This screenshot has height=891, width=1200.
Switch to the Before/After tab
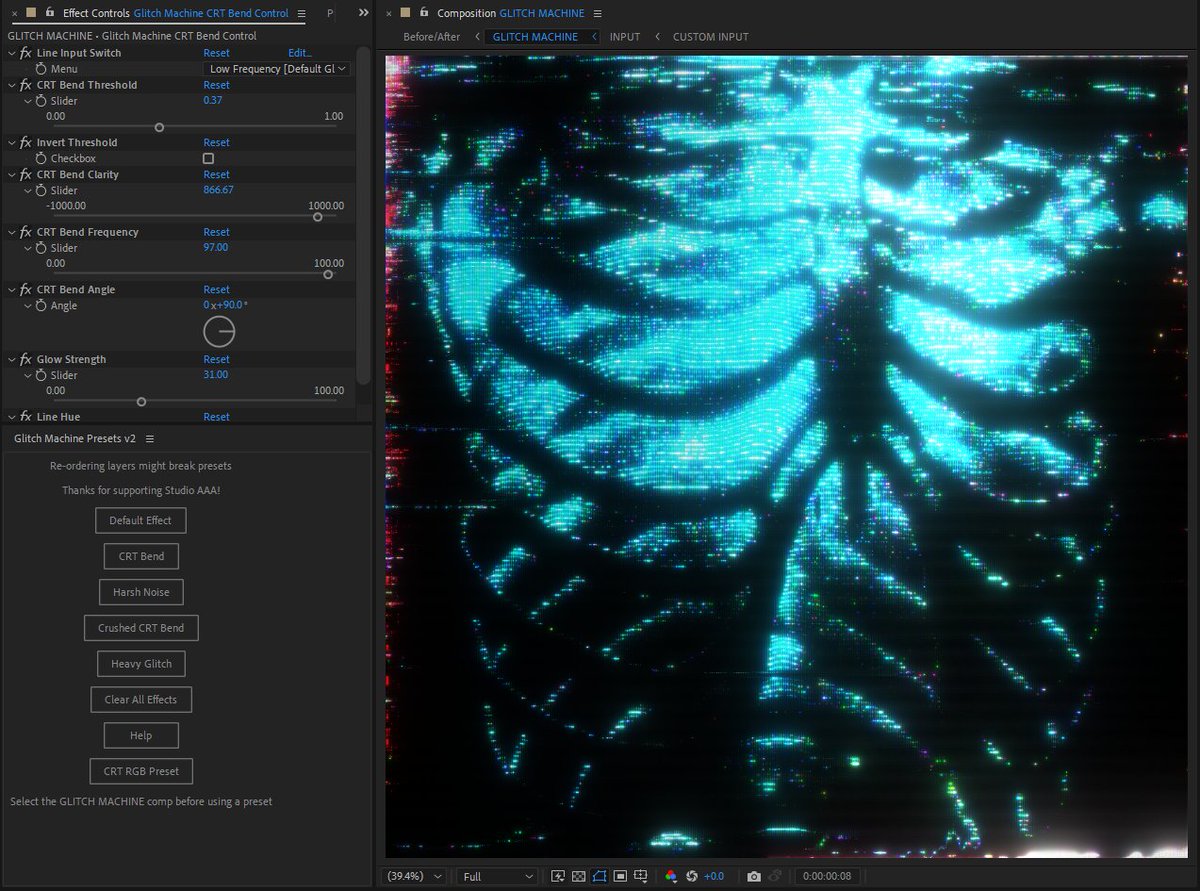point(432,37)
